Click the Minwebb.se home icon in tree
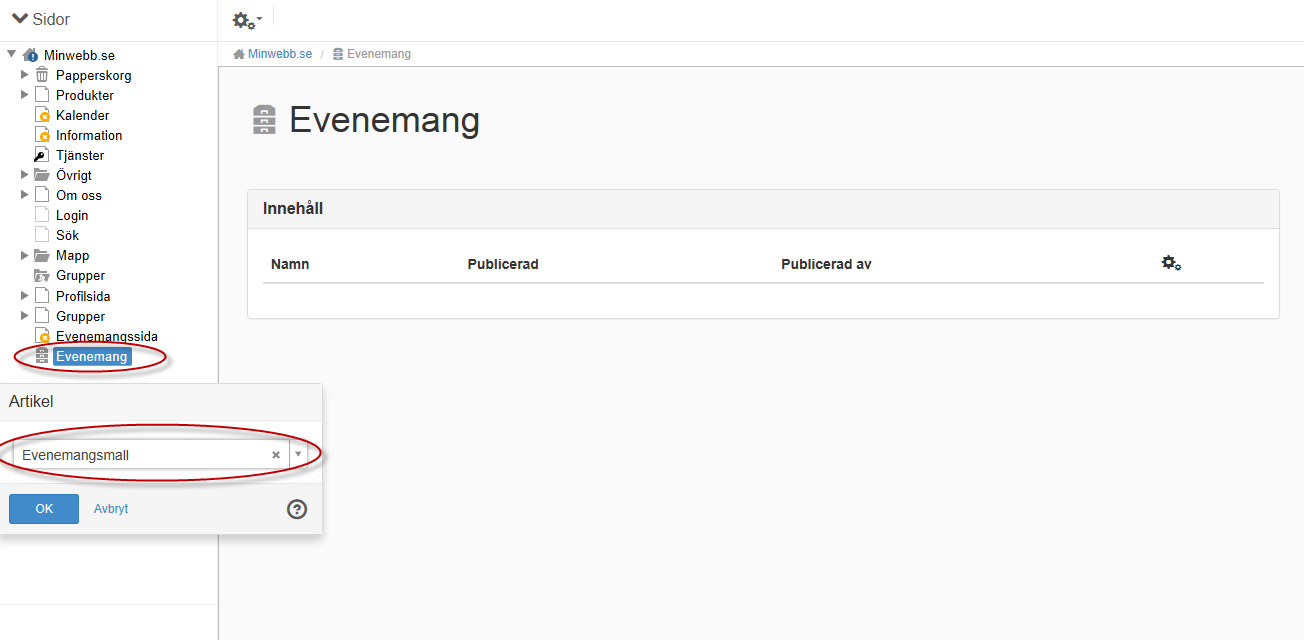The image size is (1304, 640). click(x=30, y=55)
